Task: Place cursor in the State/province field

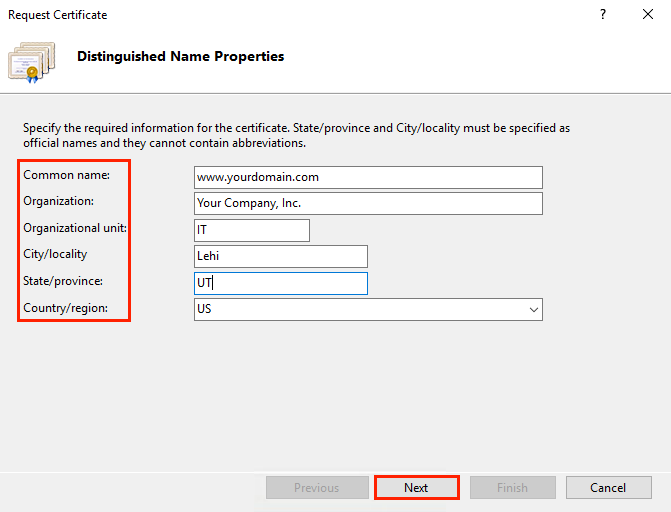Action: tap(281, 283)
